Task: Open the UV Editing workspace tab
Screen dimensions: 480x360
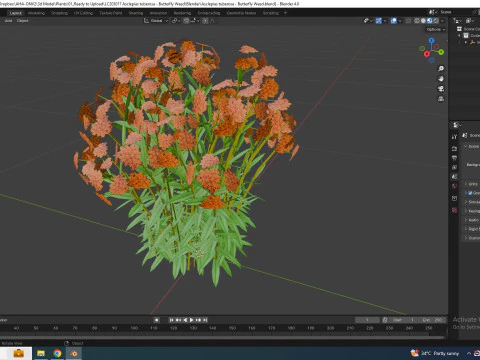Action: [83, 13]
